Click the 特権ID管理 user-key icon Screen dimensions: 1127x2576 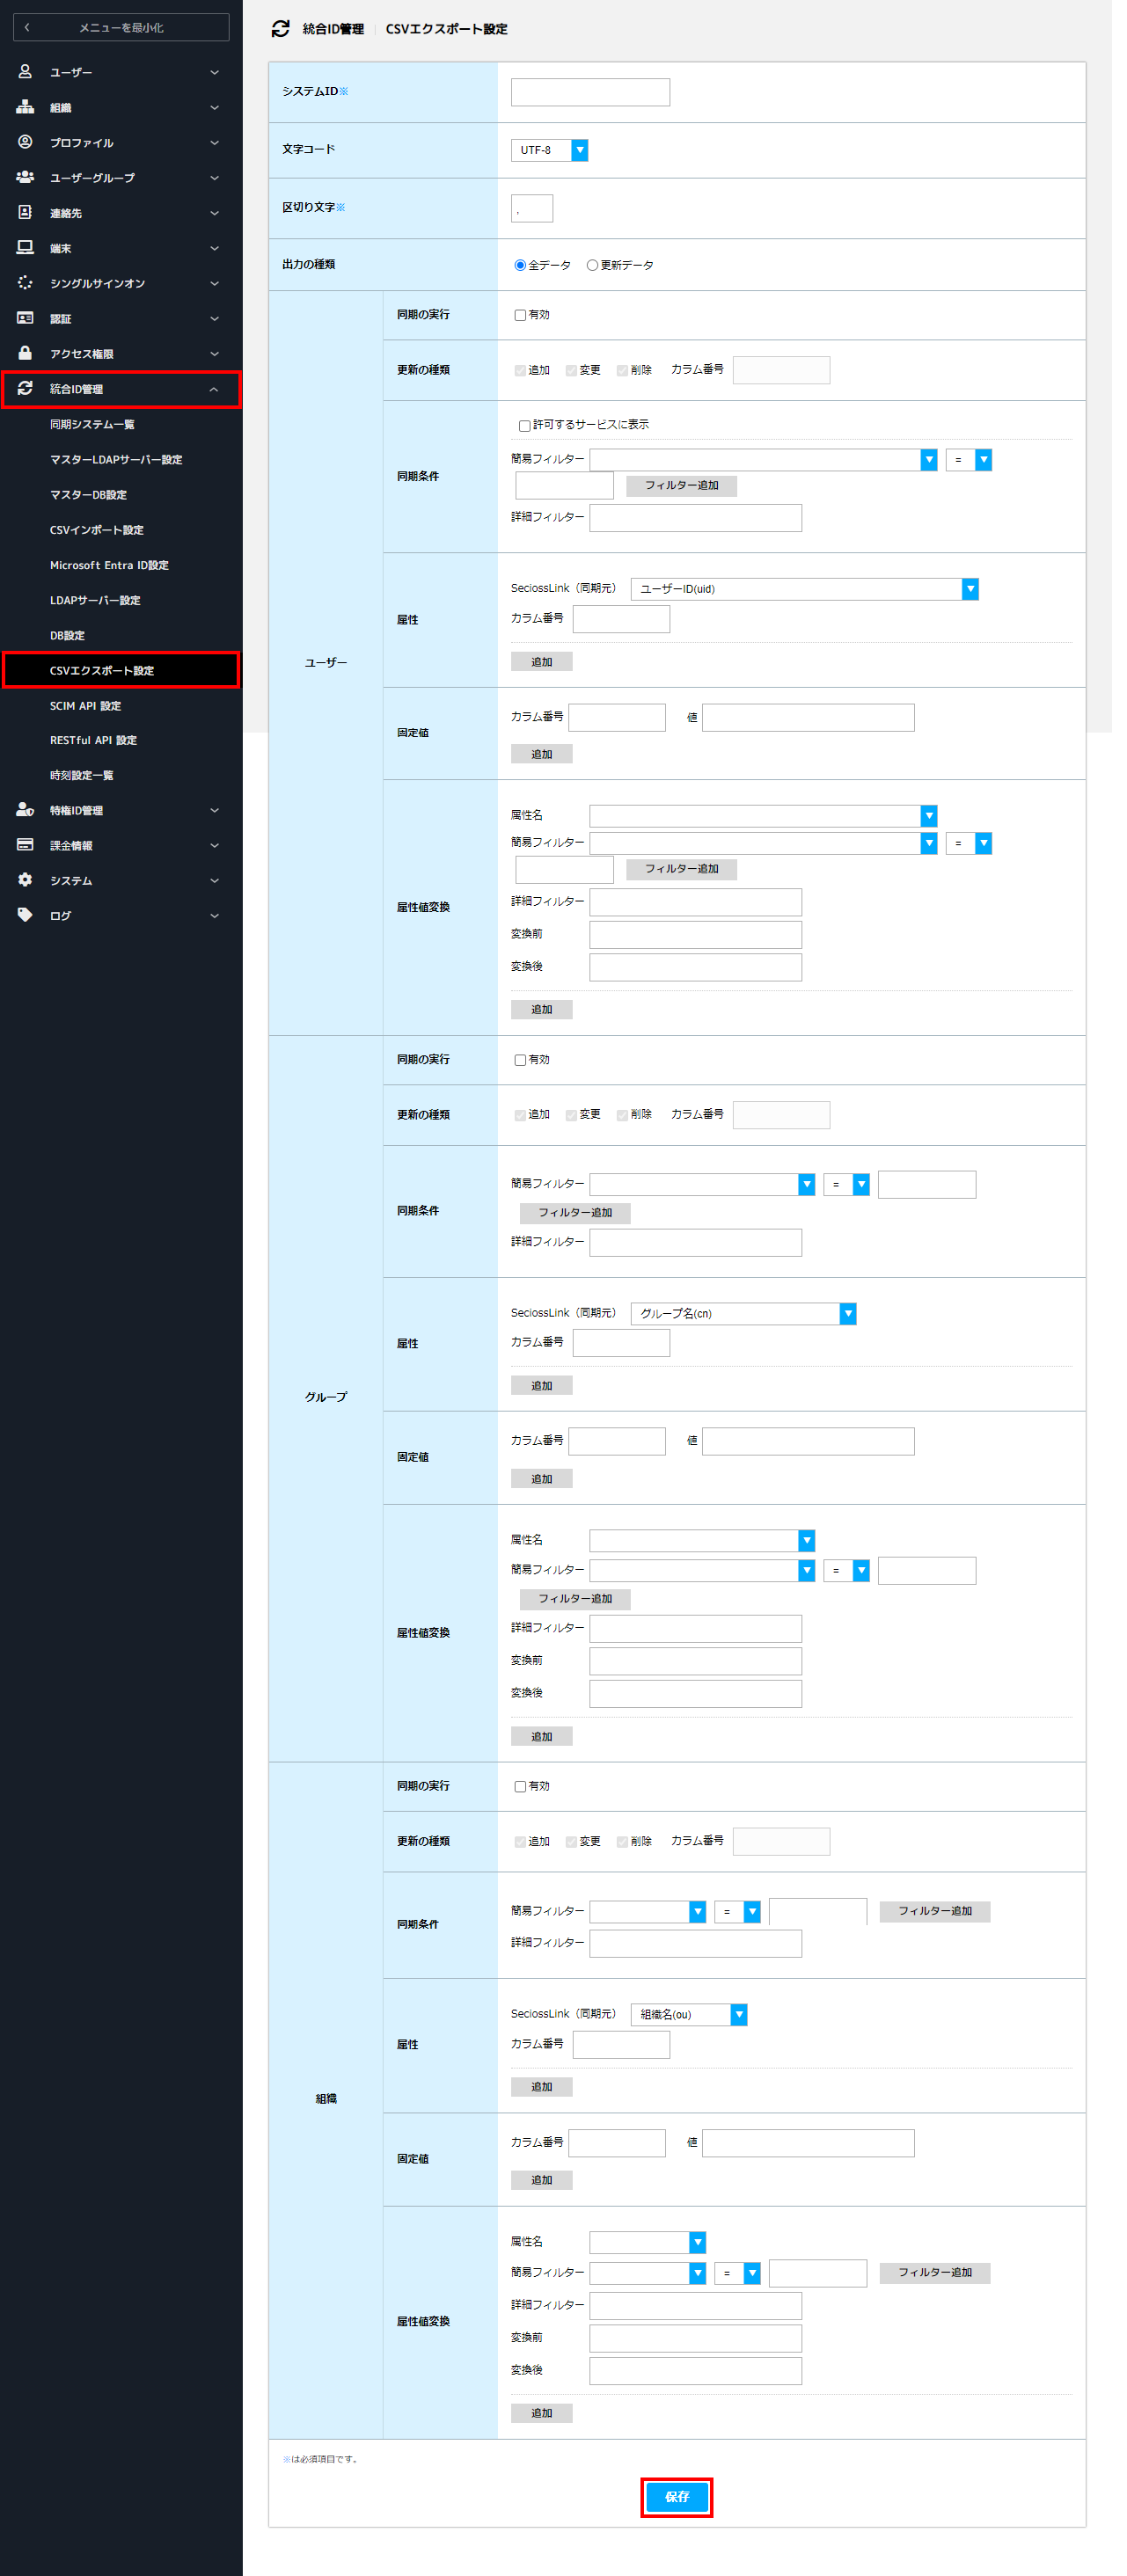(25, 810)
